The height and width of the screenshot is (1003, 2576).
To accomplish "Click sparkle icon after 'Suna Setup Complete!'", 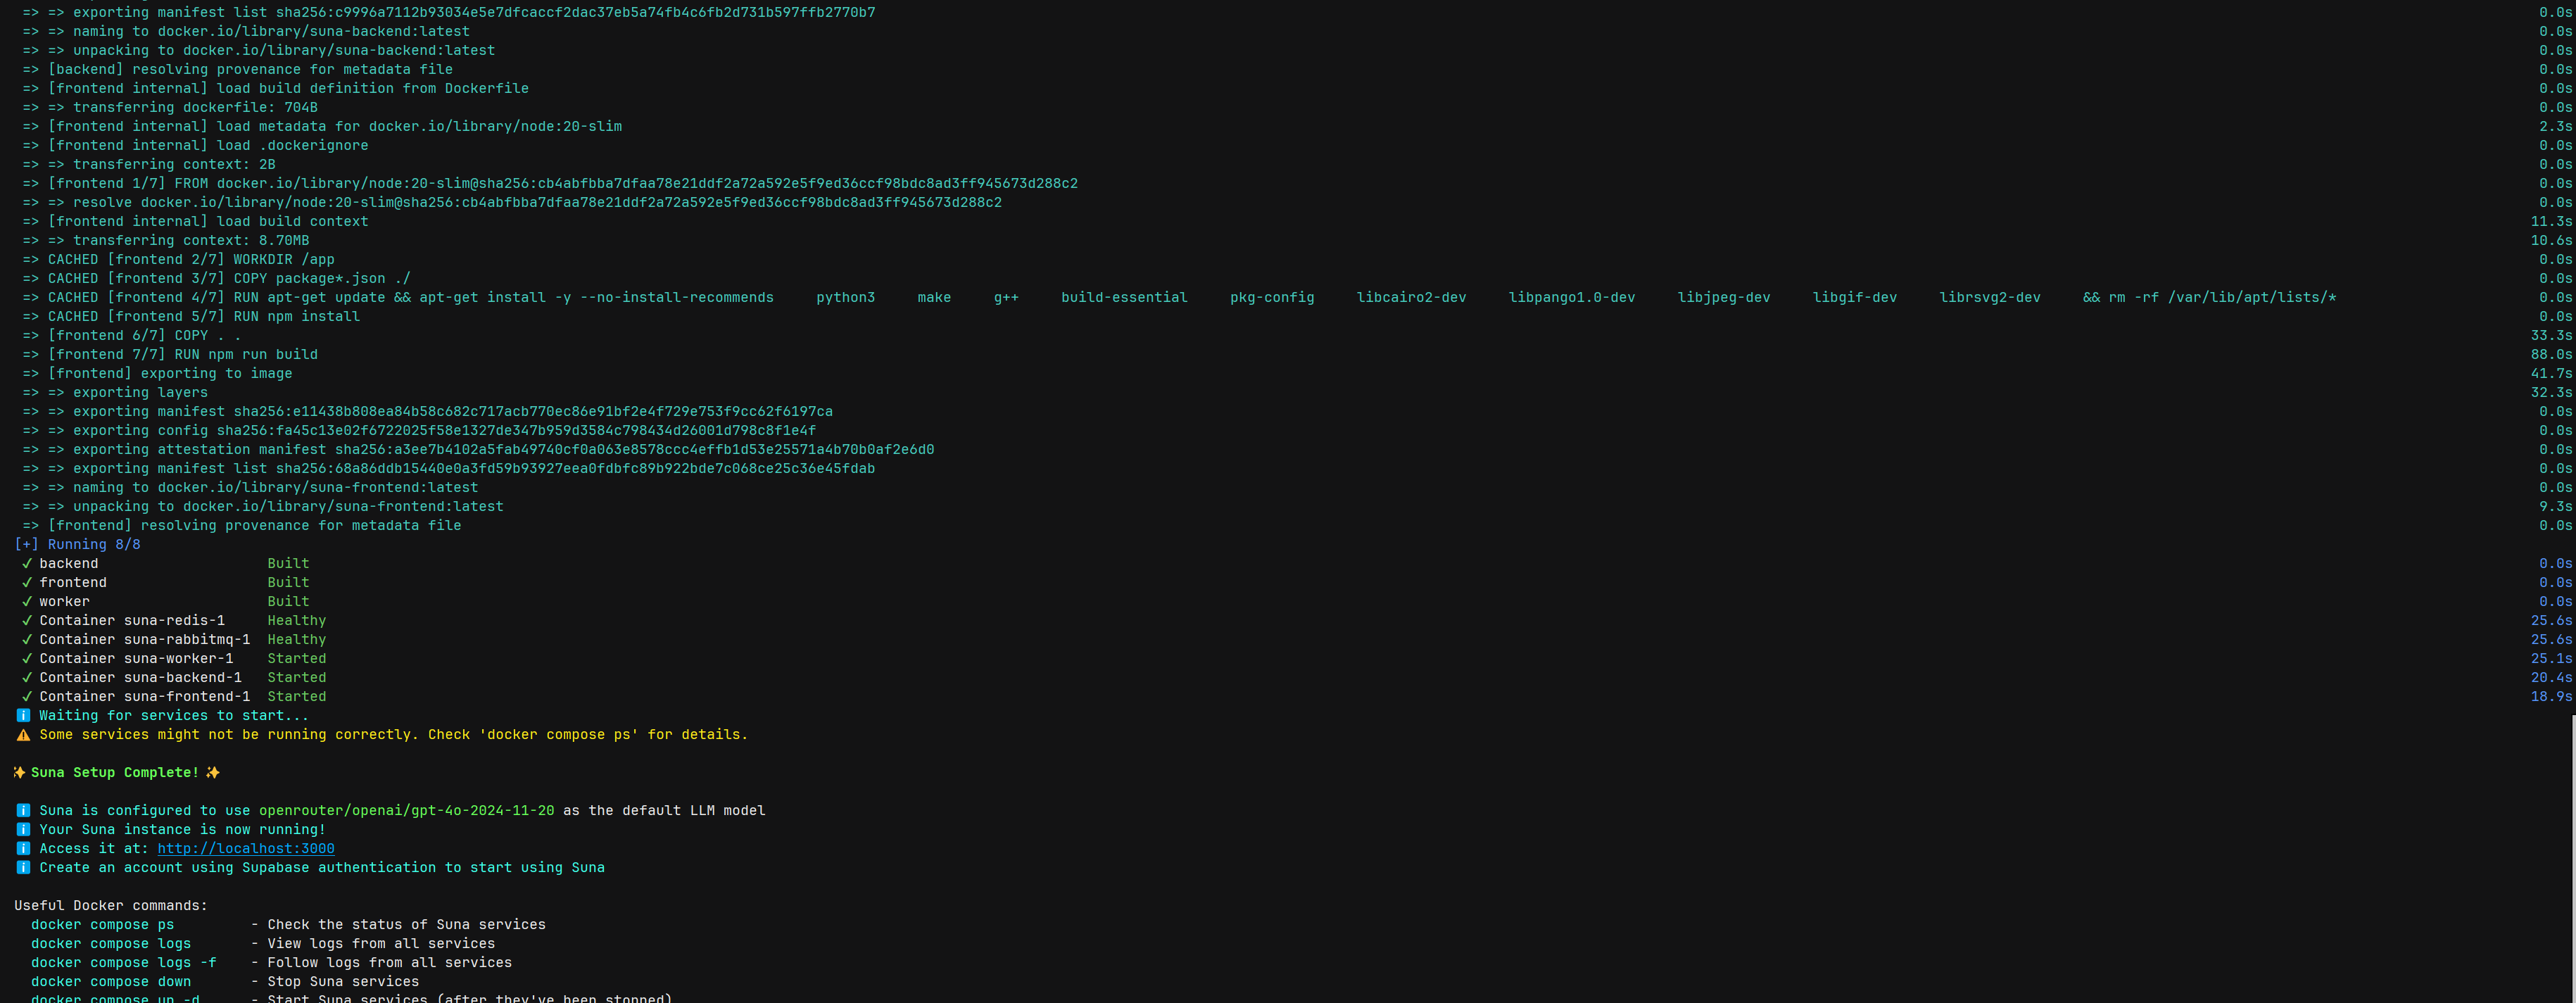I will click(x=212, y=773).
